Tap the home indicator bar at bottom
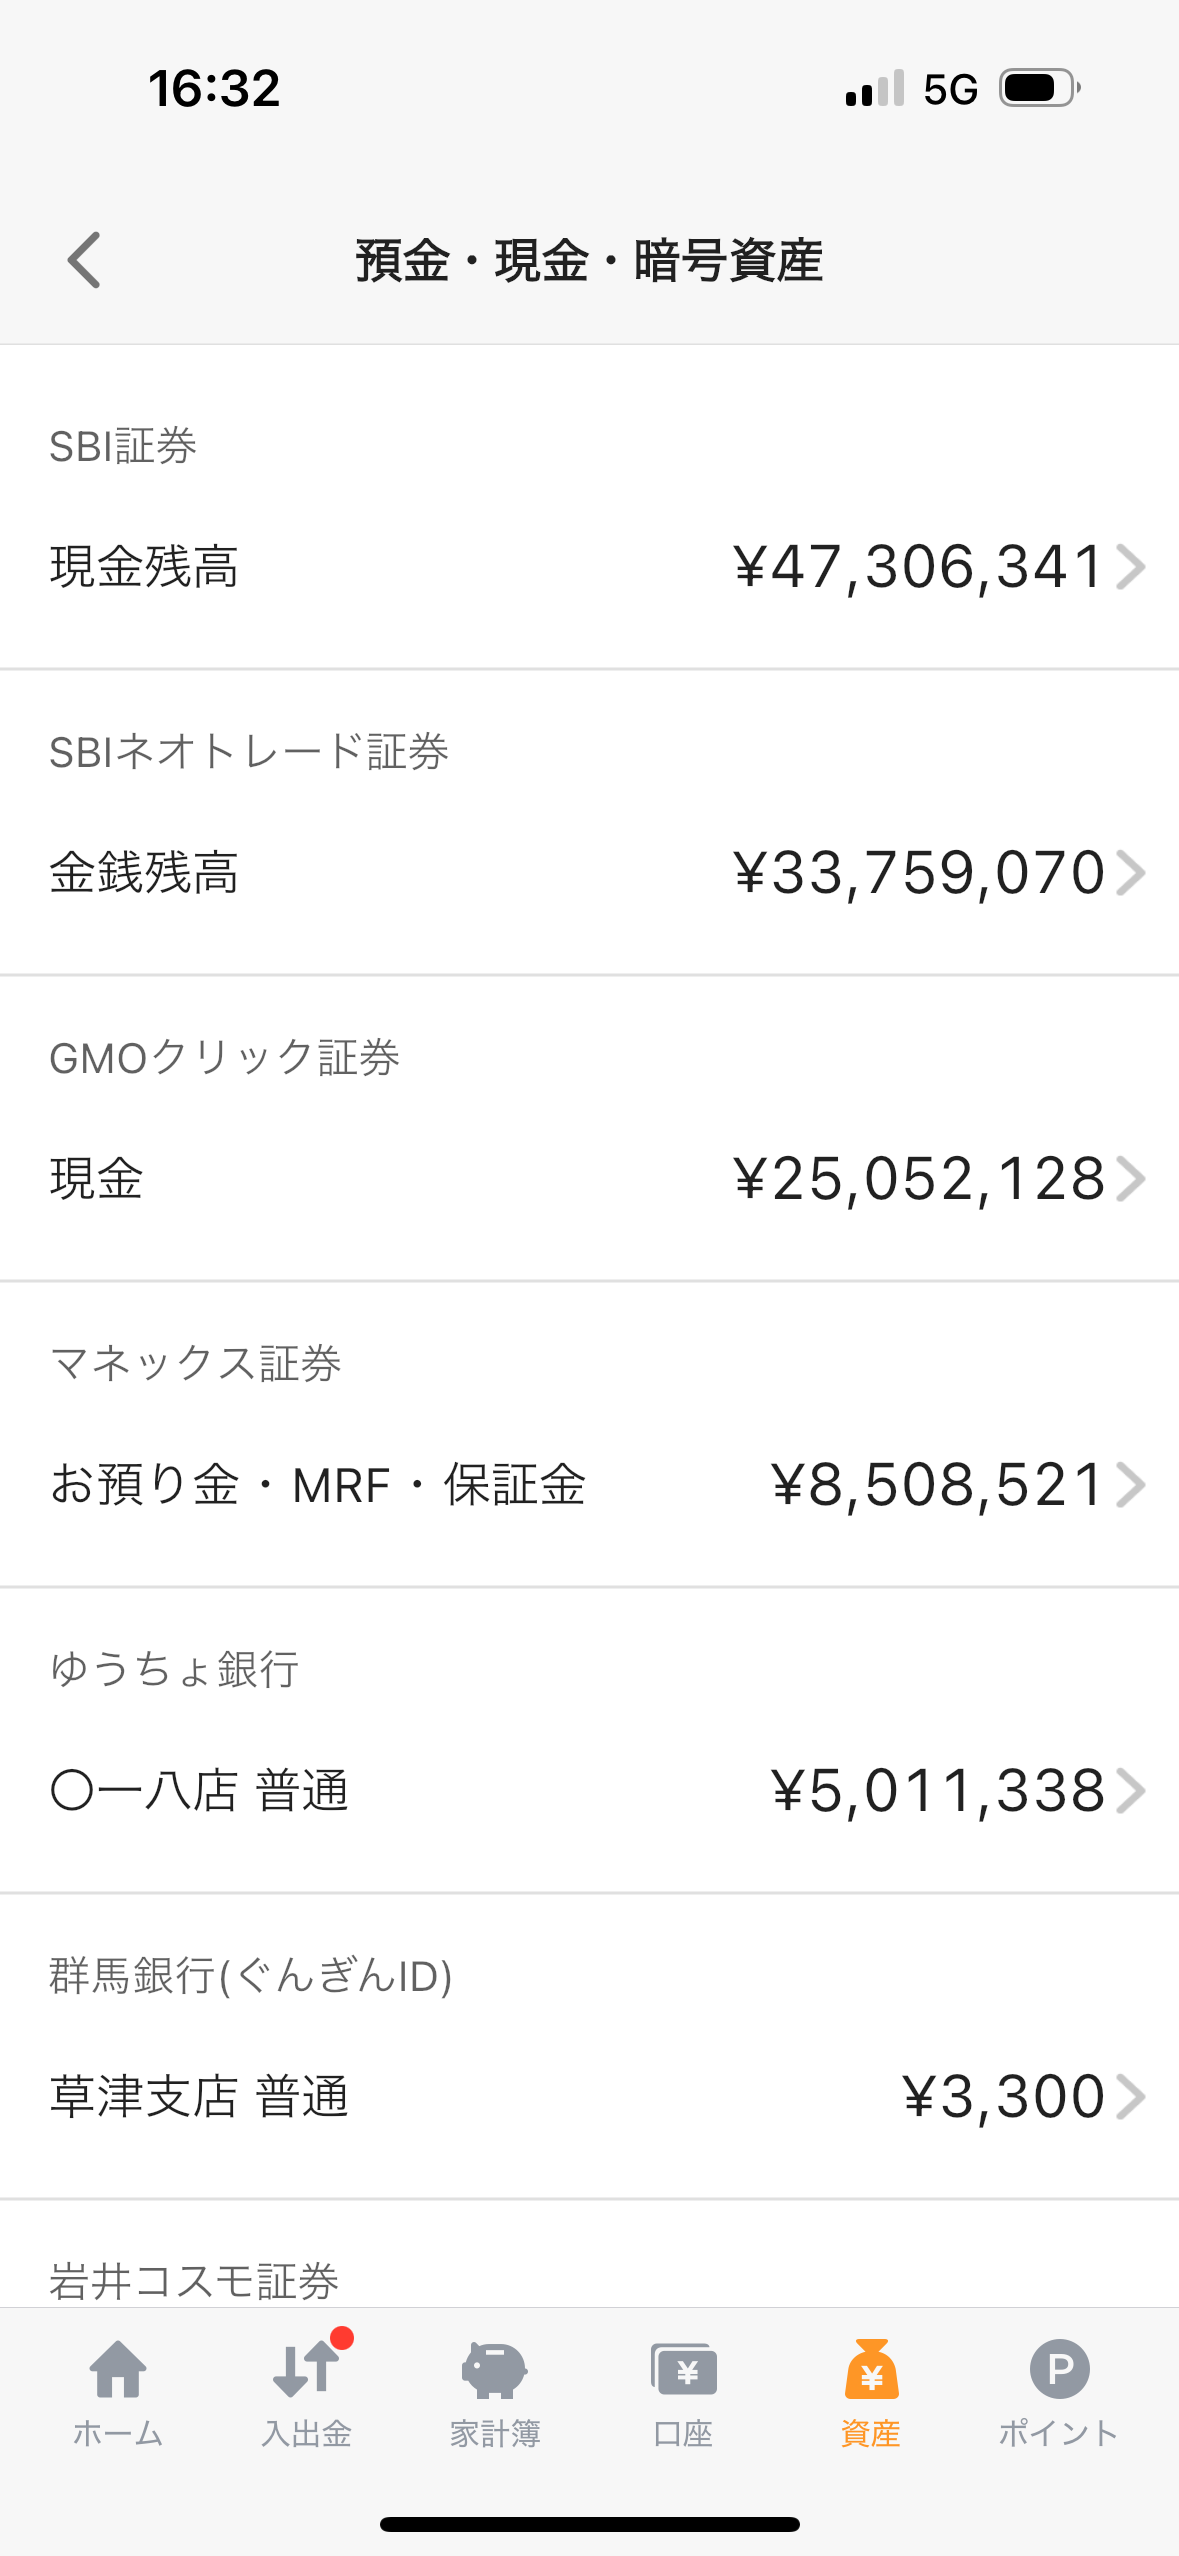This screenshot has height=2556, width=1179. 589,2524
